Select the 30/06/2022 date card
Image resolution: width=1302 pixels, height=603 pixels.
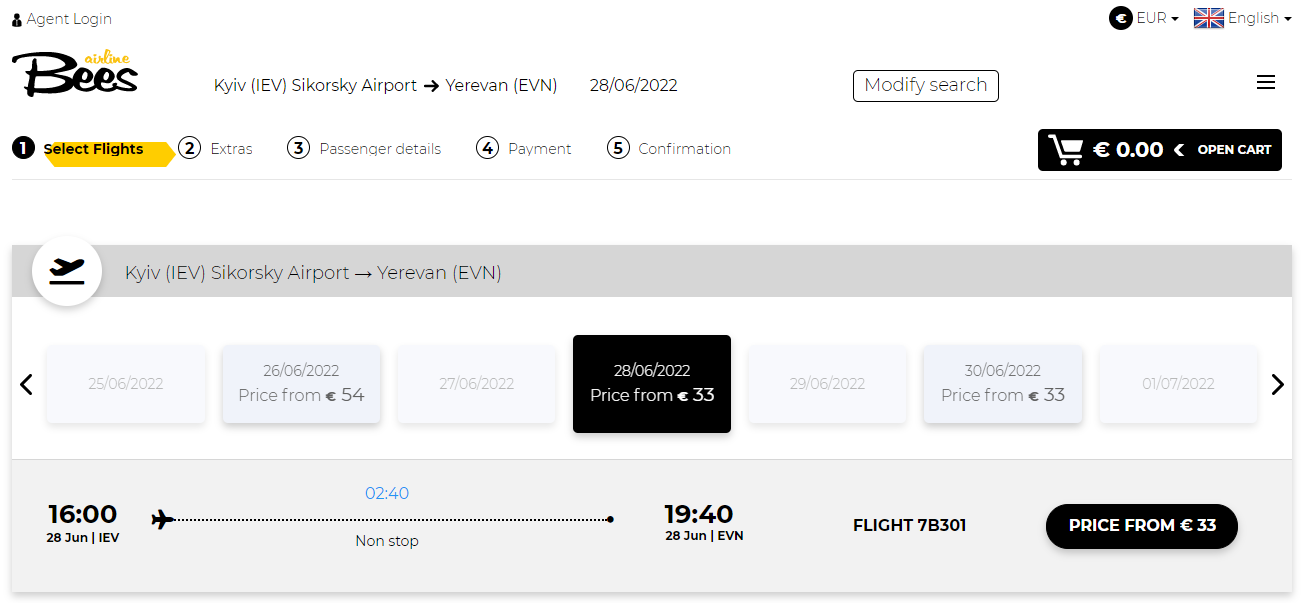coord(1003,384)
